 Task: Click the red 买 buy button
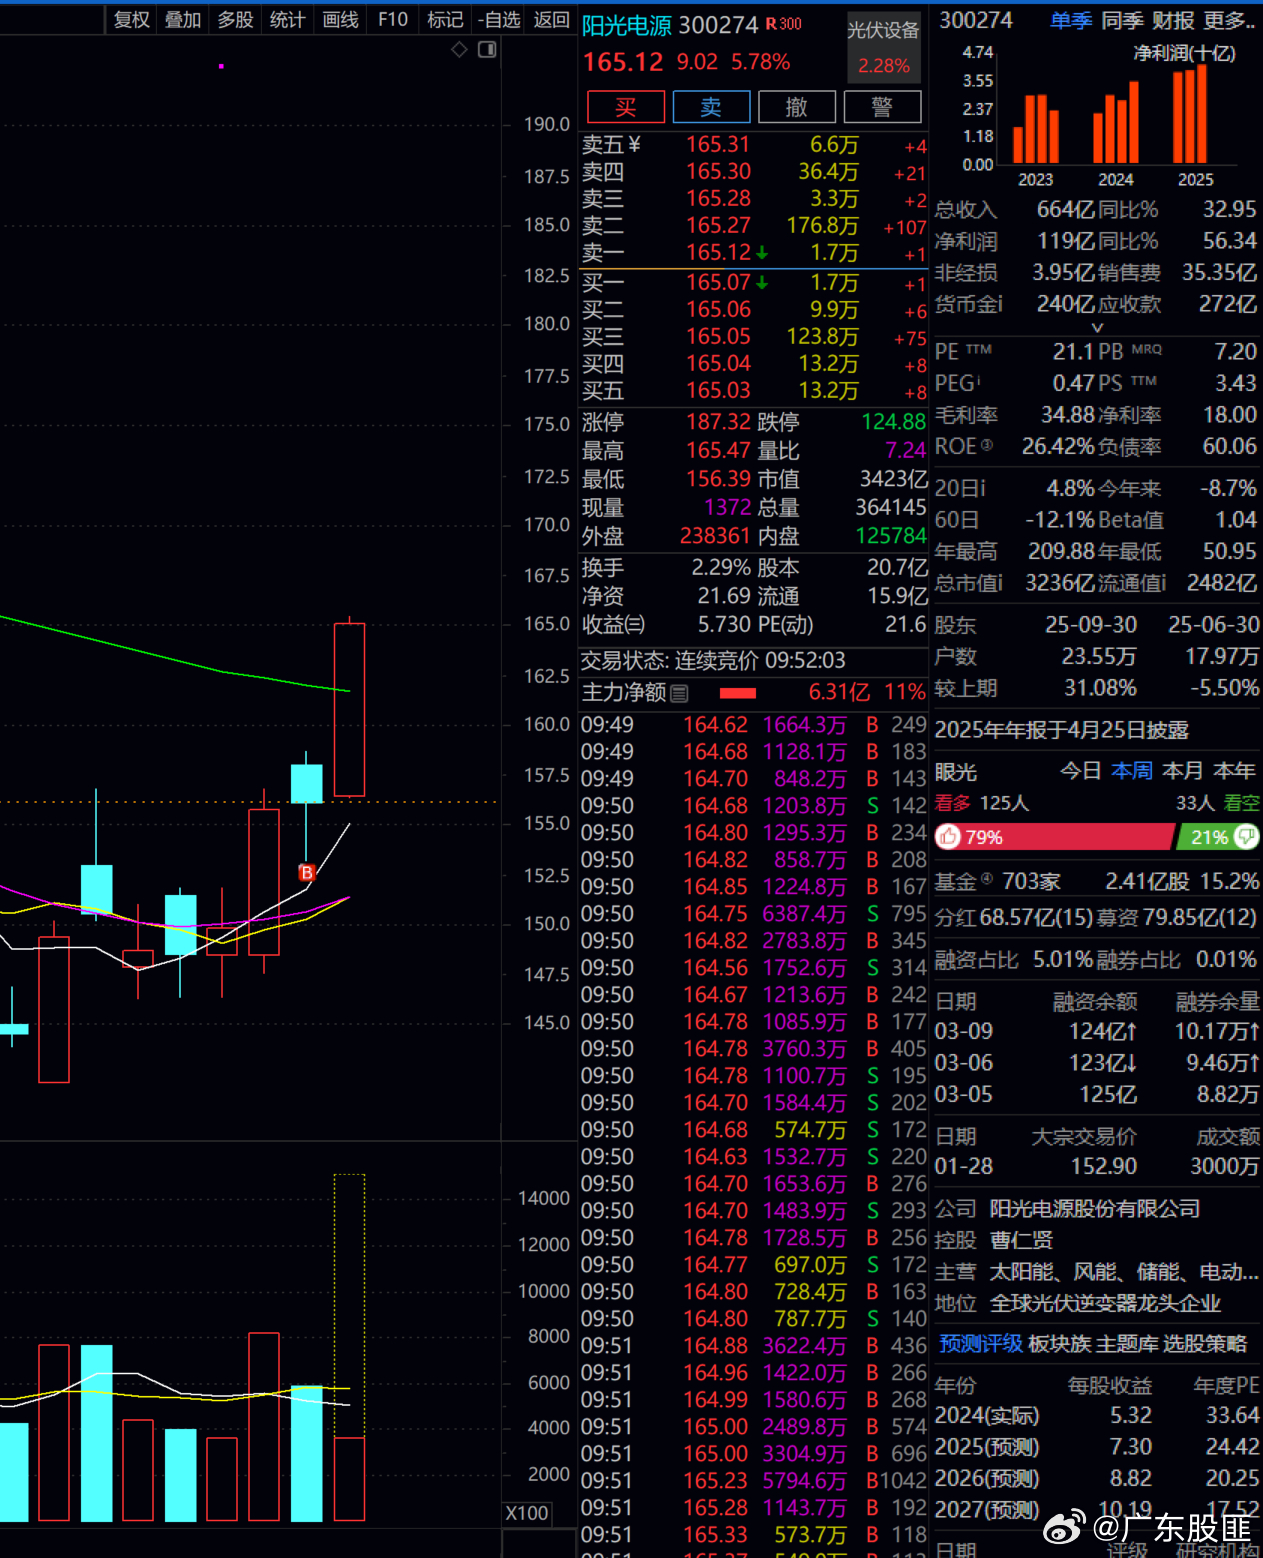point(626,107)
